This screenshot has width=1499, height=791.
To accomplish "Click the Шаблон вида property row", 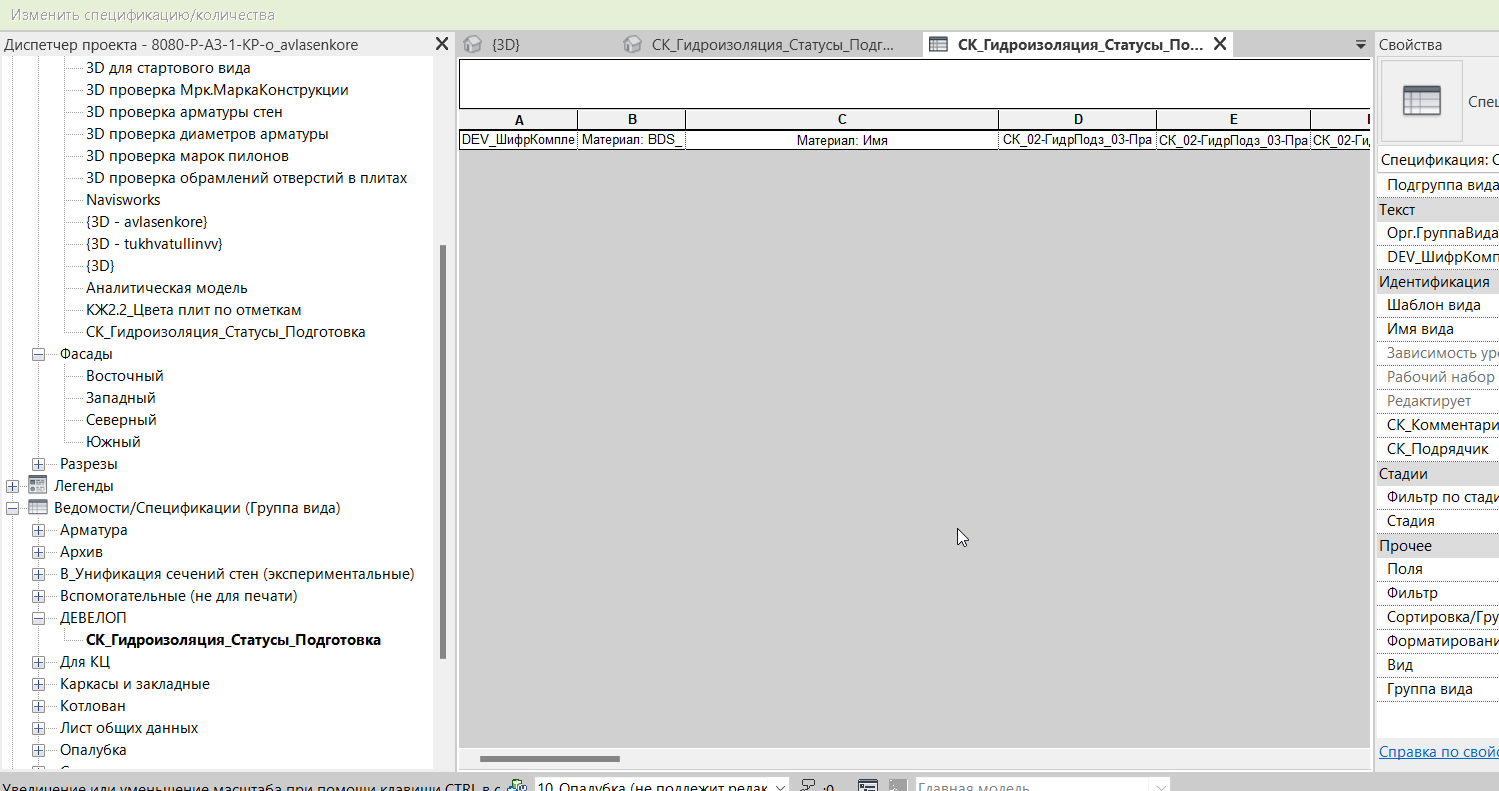I will pyautogui.click(x=1438, y=305).
